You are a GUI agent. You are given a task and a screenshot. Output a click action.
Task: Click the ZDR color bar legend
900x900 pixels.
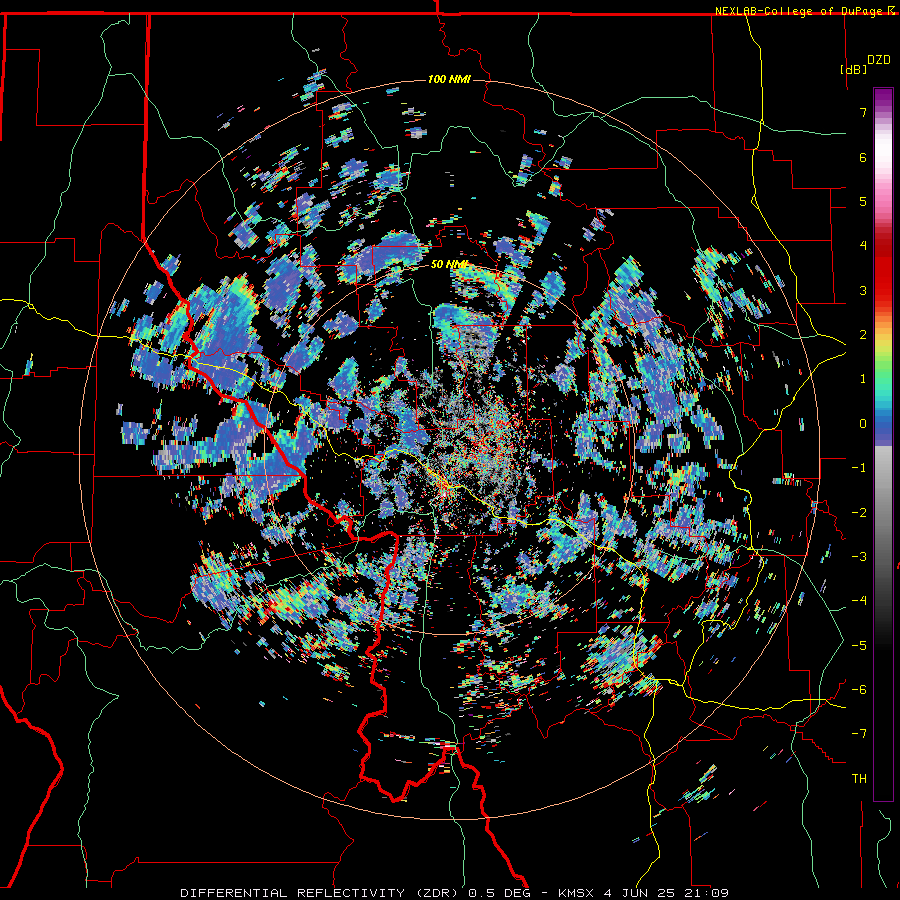point(883,444)
